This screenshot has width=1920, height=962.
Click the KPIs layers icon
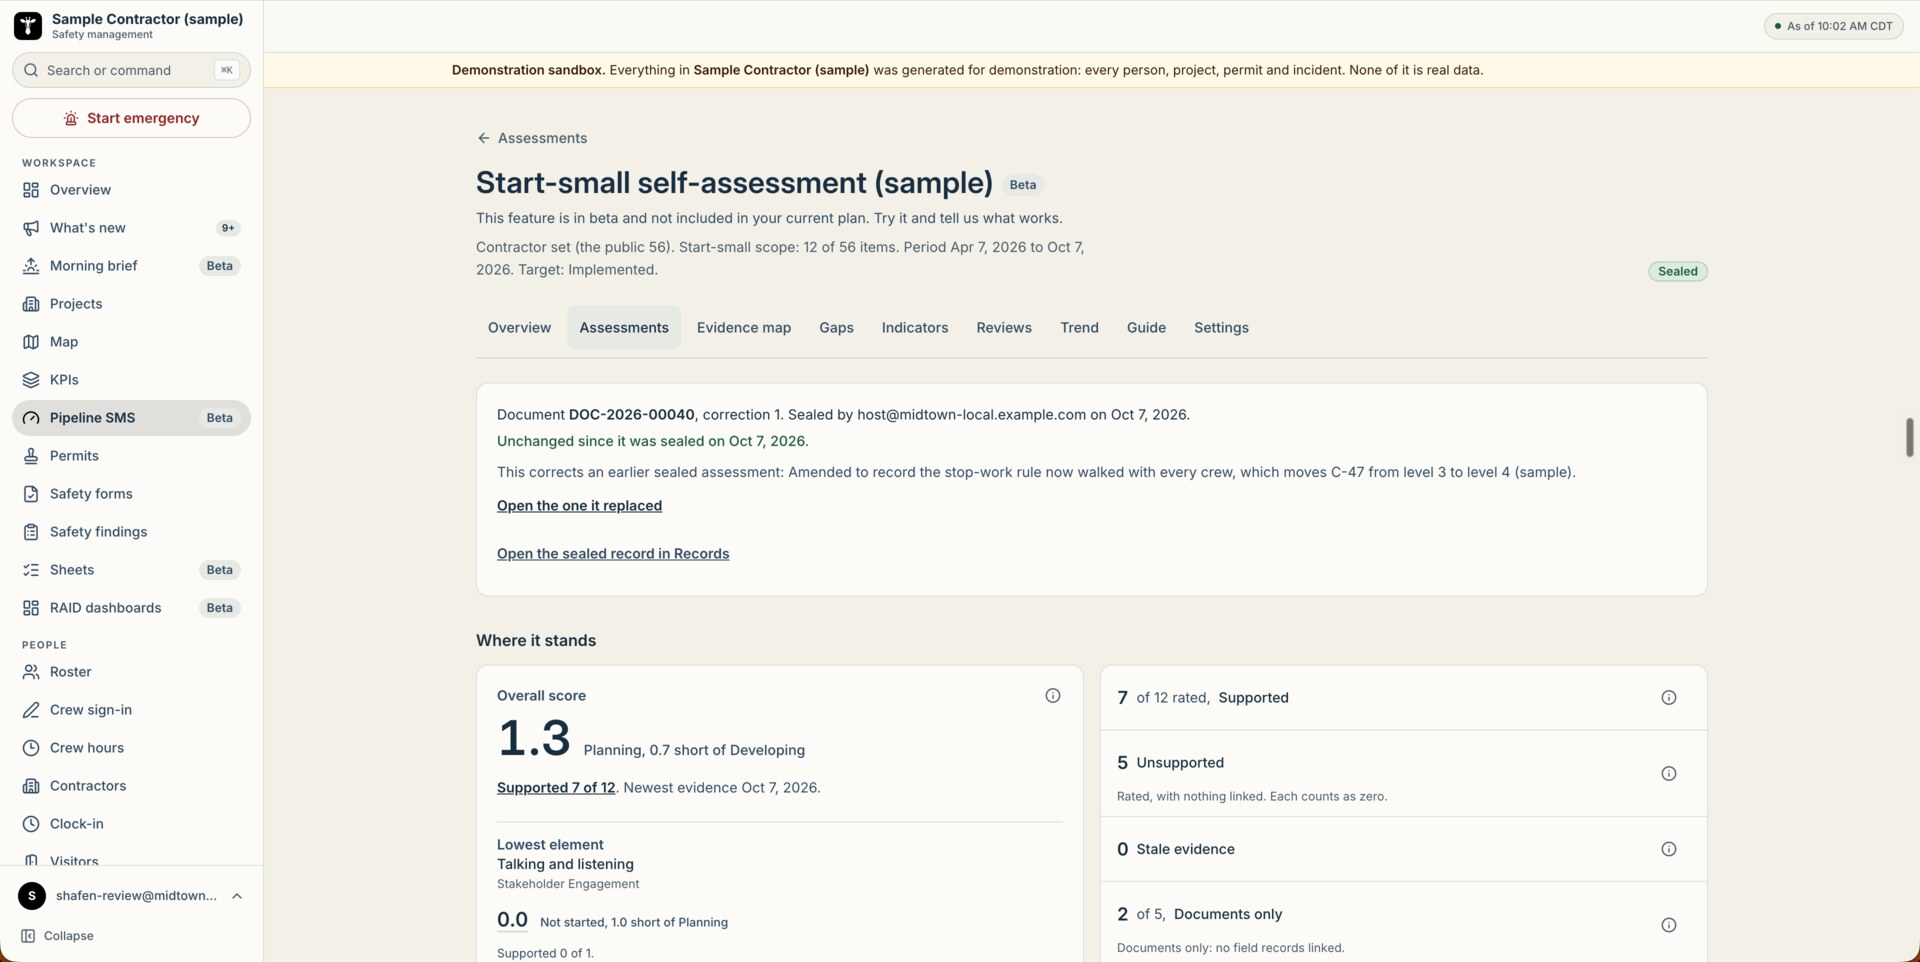pyautogui.click(x=31, y=380)
